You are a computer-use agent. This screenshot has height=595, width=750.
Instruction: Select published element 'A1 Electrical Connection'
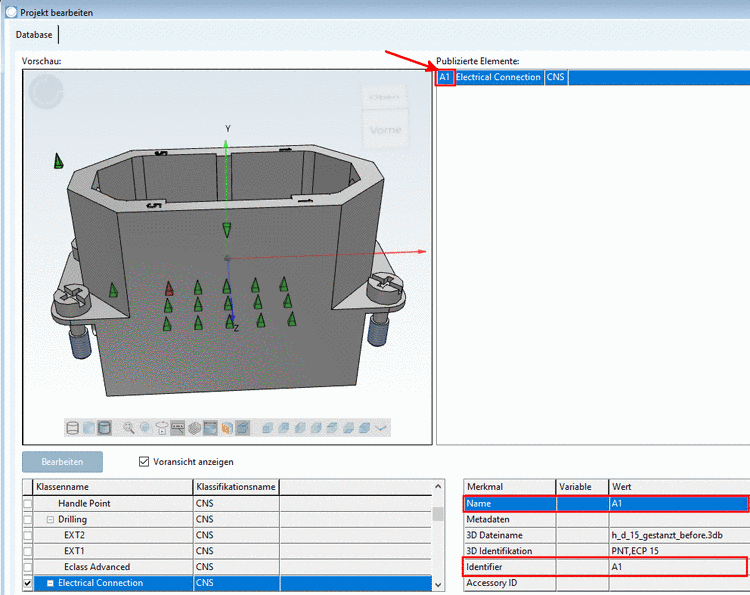pyautogui.click(x=593, y=77)
